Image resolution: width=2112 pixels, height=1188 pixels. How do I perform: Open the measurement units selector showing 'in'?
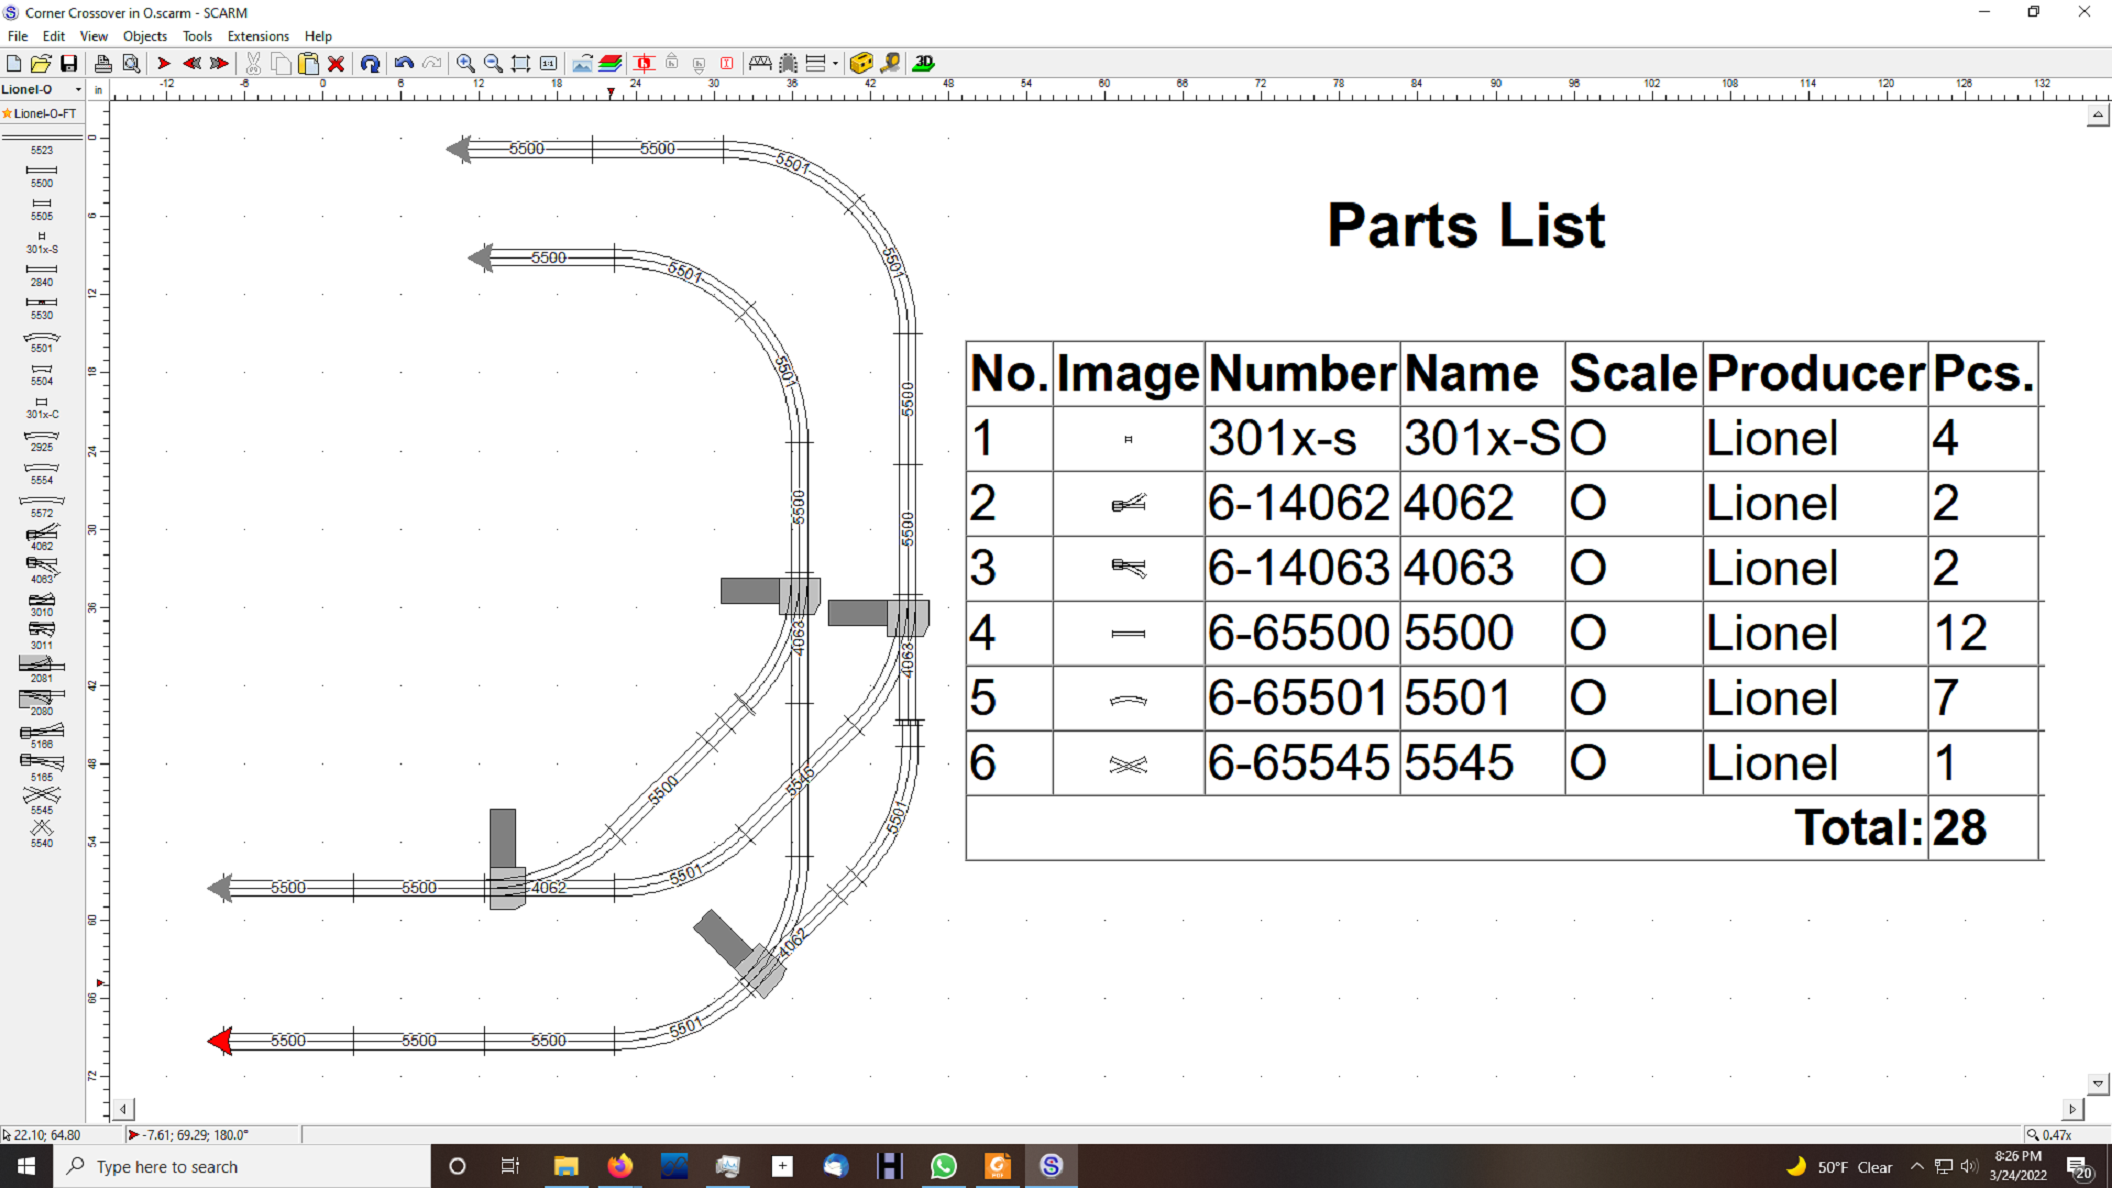click(98, 89)
